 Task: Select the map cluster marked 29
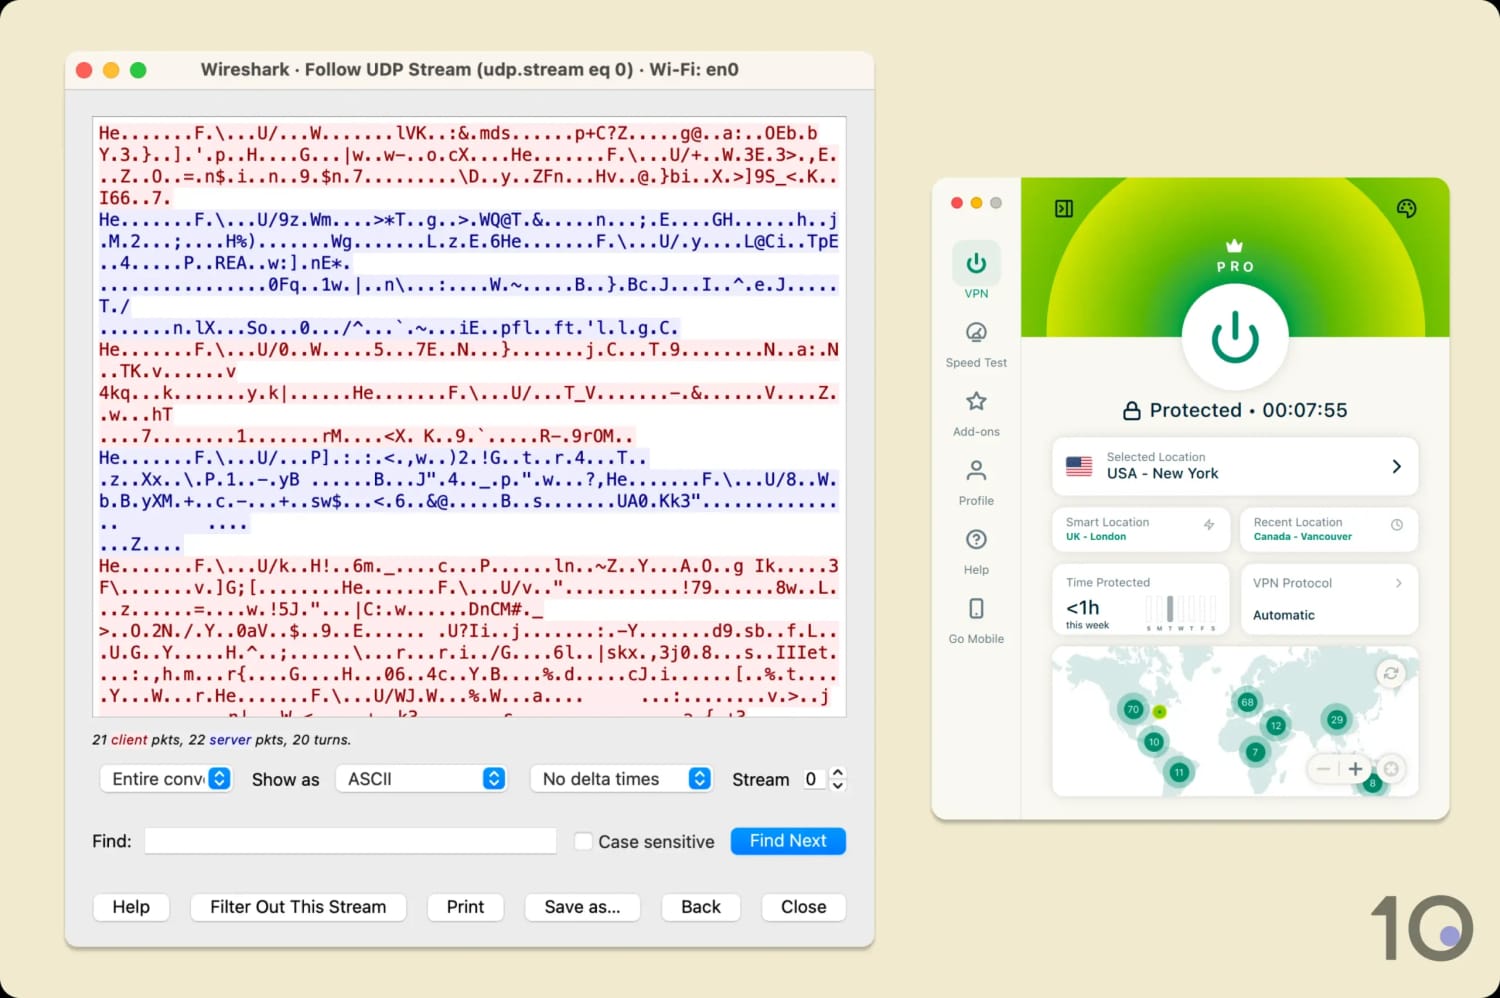click(1337, 719)
